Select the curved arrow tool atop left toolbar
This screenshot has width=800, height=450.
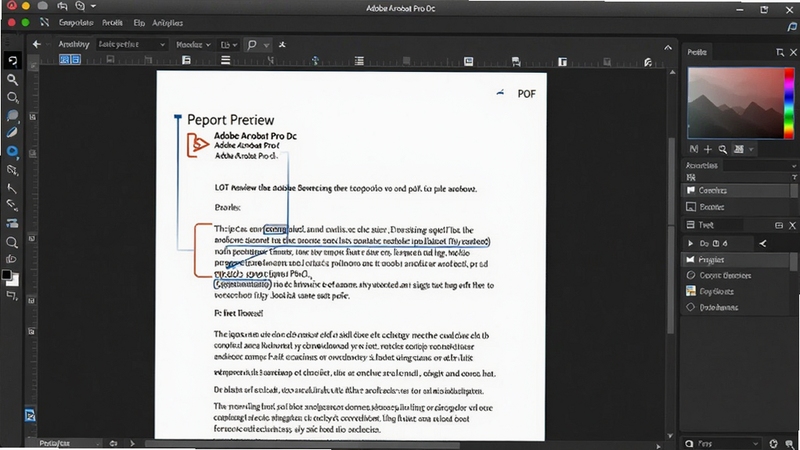pos(12,61)
